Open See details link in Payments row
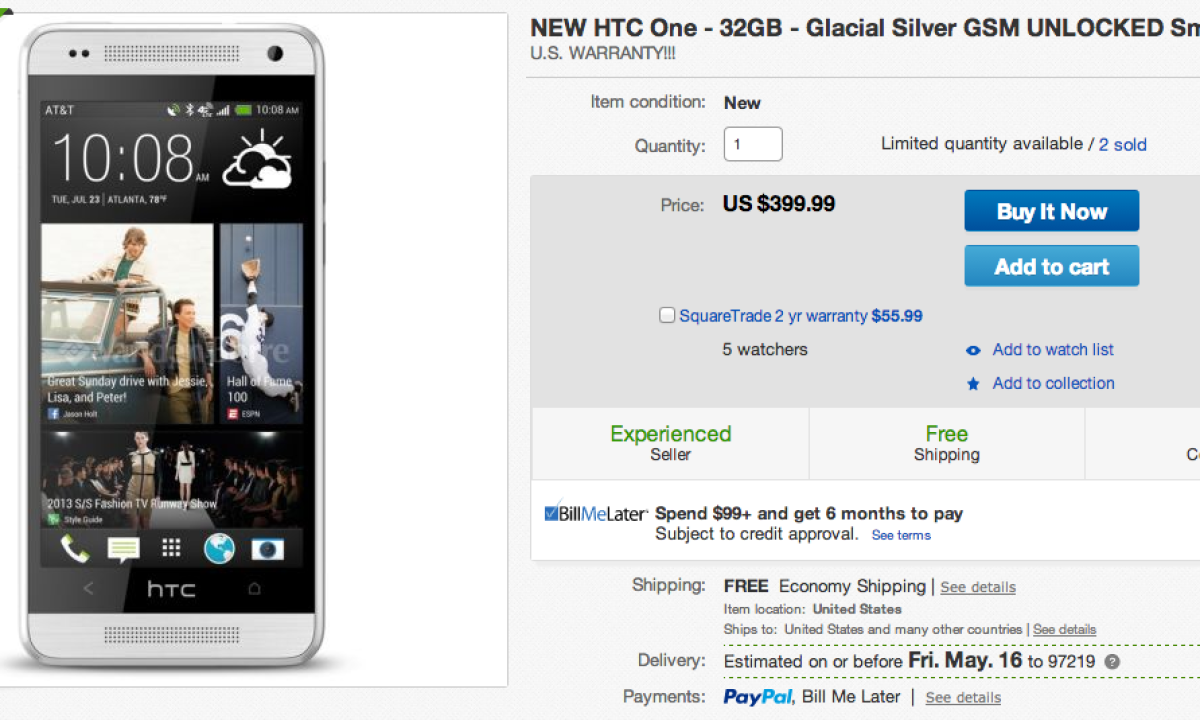Screen dimensions: 1200x720 coord(963,698)
